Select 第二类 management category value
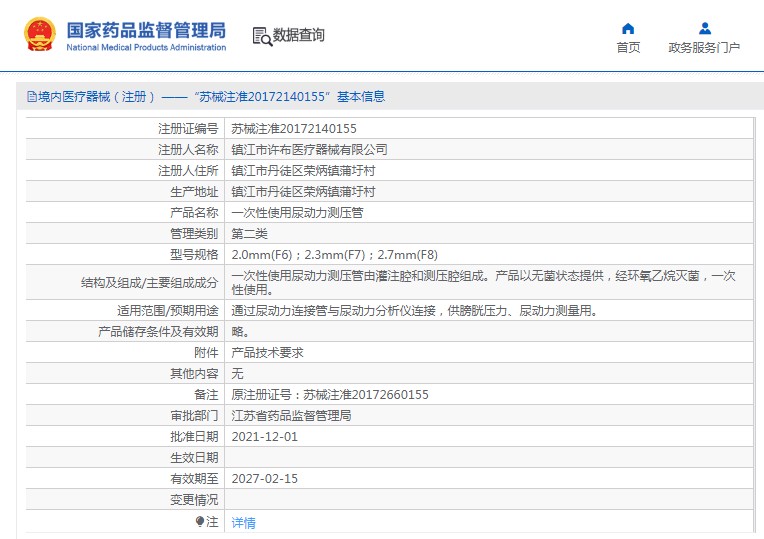Viewport: 764px width, 539px height. pyautogui.click(x=249, y=233)
